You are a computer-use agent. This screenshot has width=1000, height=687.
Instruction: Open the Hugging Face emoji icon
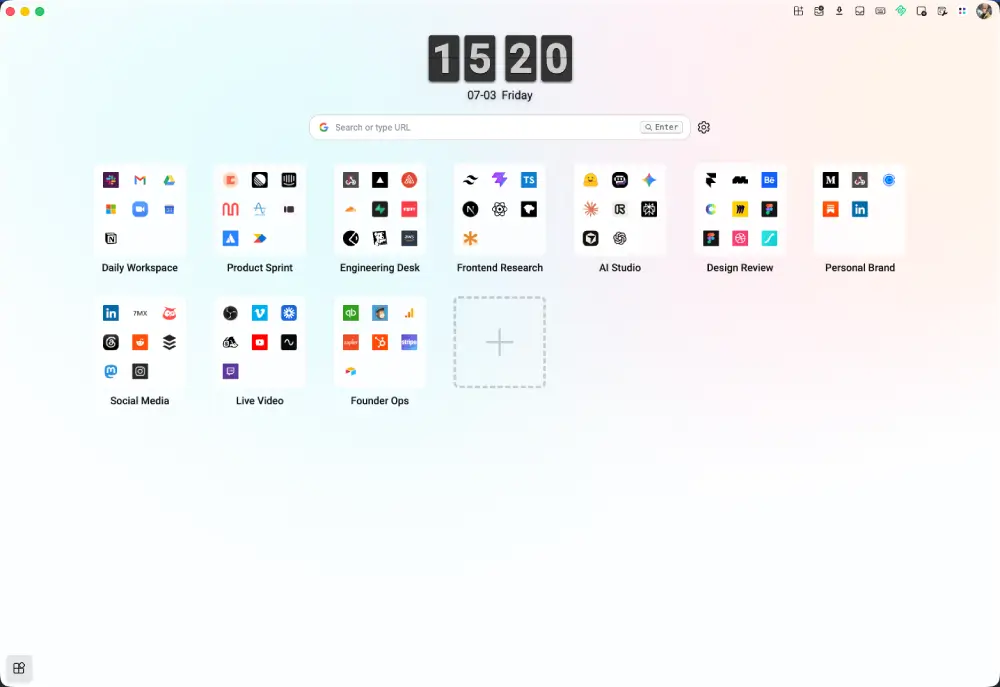pos(591,181)
